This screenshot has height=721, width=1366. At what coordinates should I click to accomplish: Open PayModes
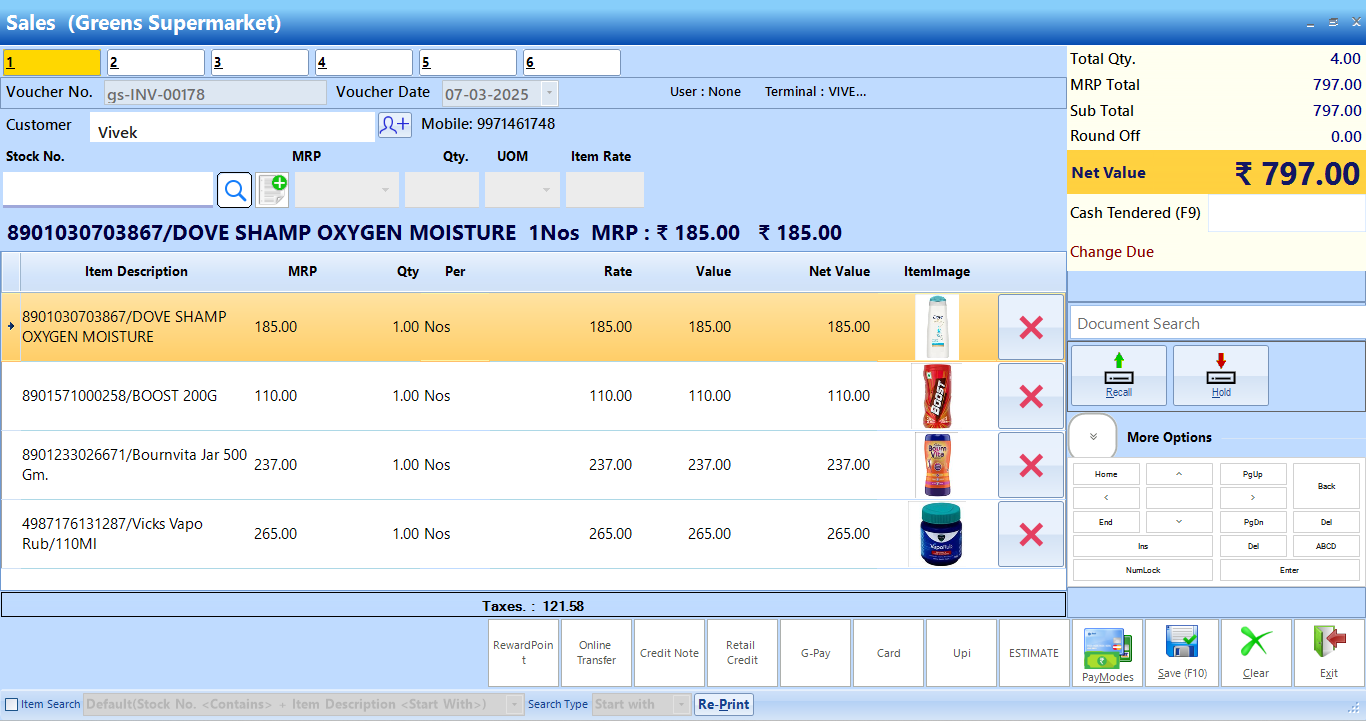[1108, 653]
